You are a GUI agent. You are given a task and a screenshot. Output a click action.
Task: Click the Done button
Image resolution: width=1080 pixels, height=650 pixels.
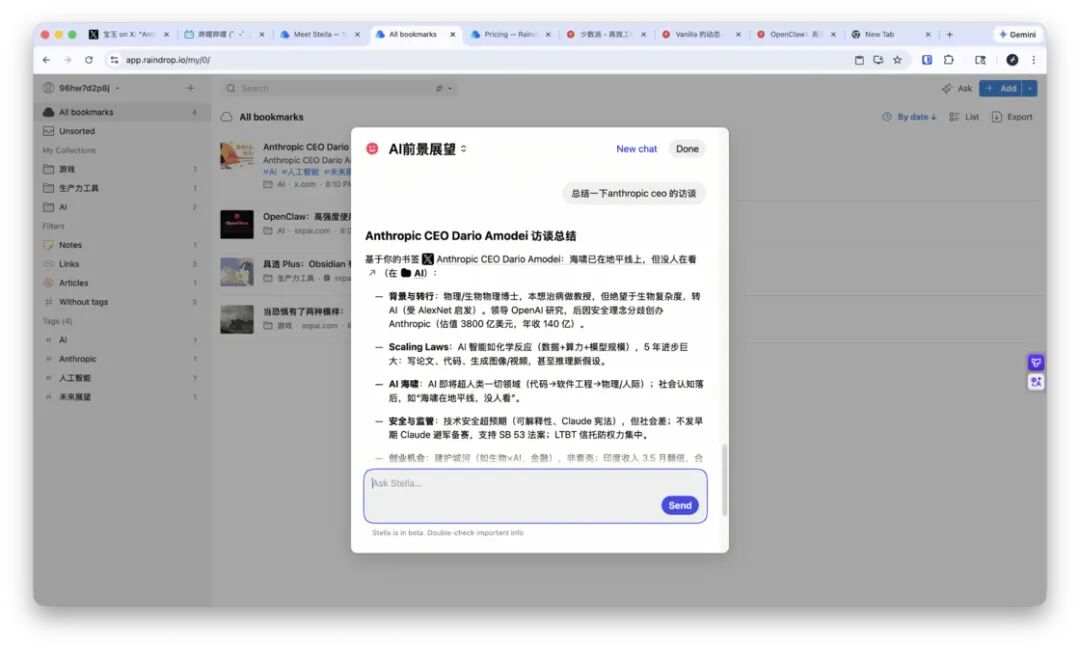click(687, 149)
